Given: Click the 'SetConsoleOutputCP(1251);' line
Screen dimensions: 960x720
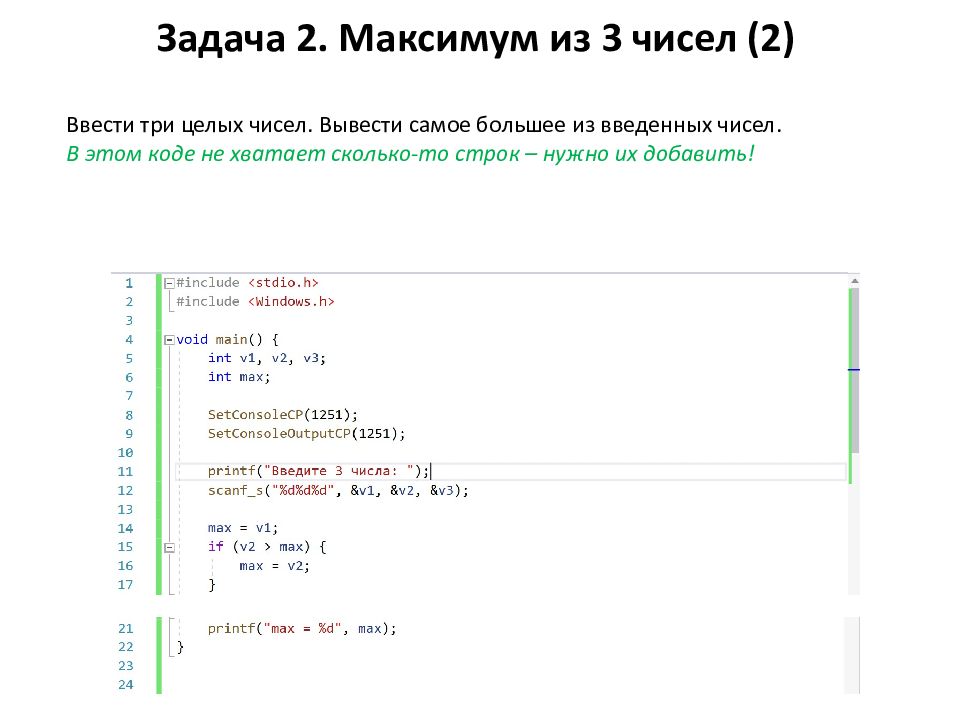Looking at the screenshot, I should click(x=307, y=433).
